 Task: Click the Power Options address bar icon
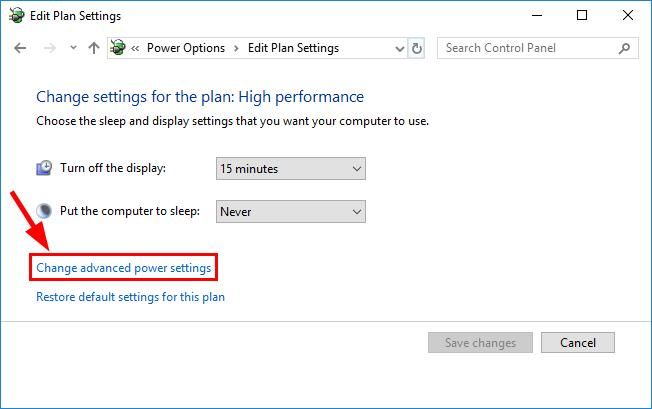point(119,48)
